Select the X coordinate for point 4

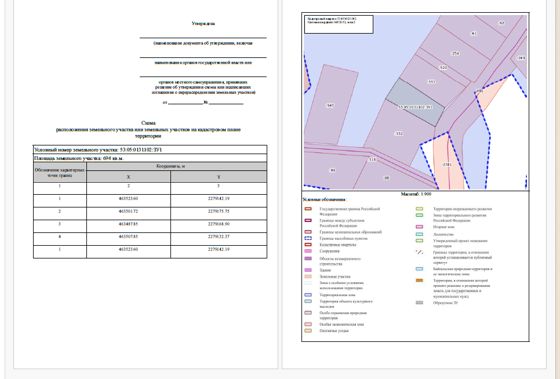point(129,236)
